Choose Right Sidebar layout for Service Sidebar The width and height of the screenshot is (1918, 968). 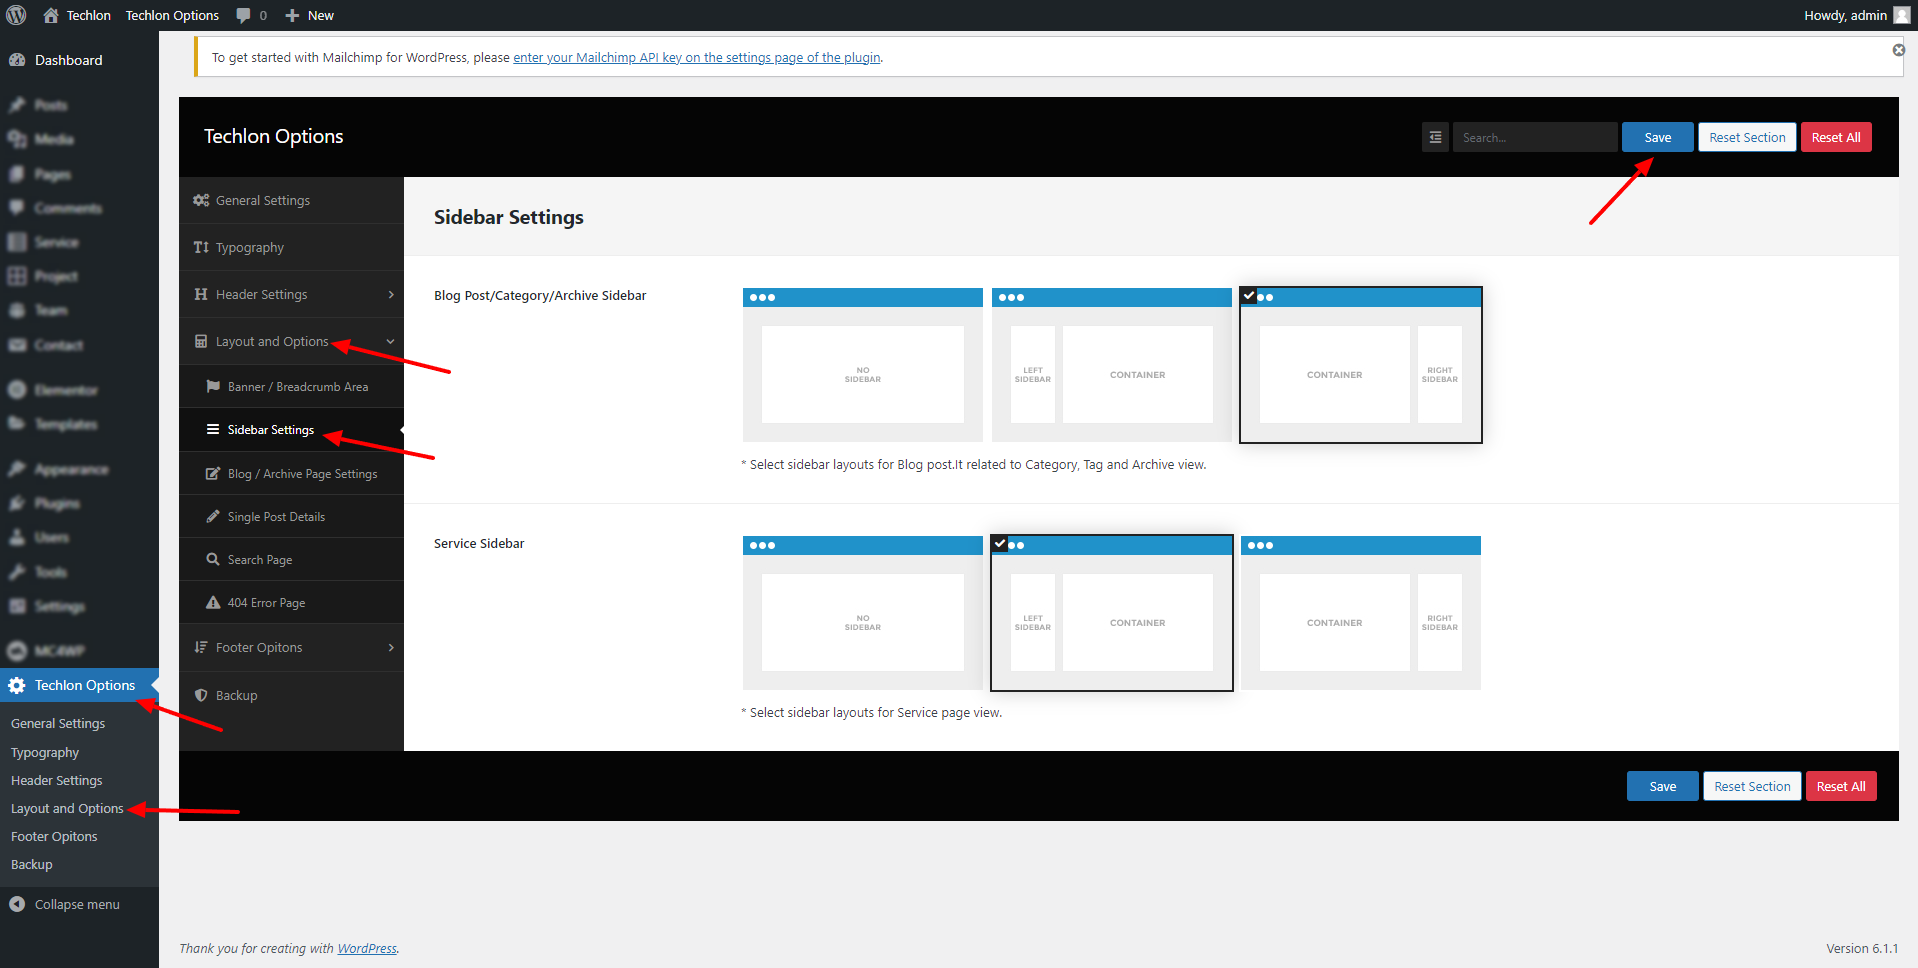(x=1360, y=613)
